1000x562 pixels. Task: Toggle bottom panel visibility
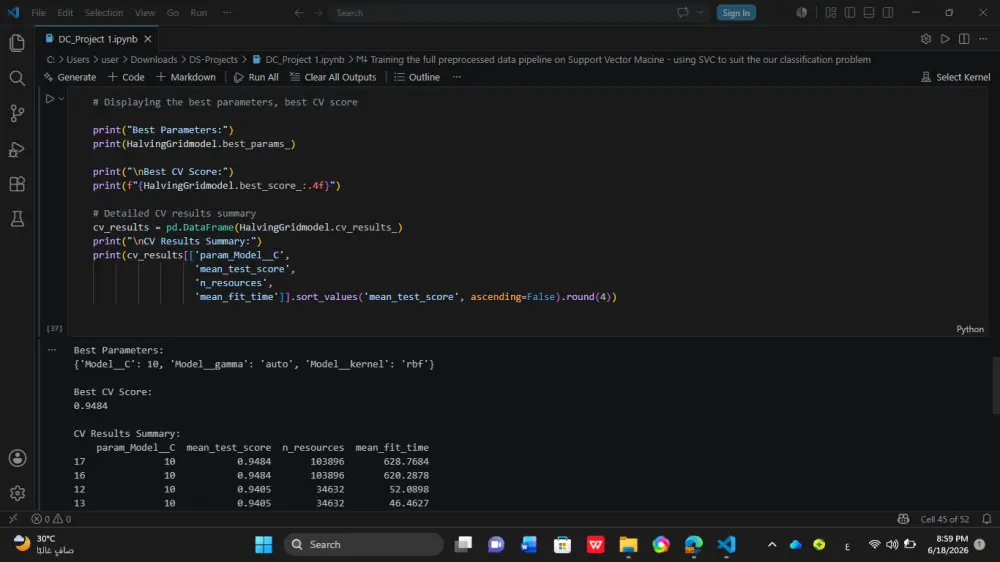coord(869,13)
